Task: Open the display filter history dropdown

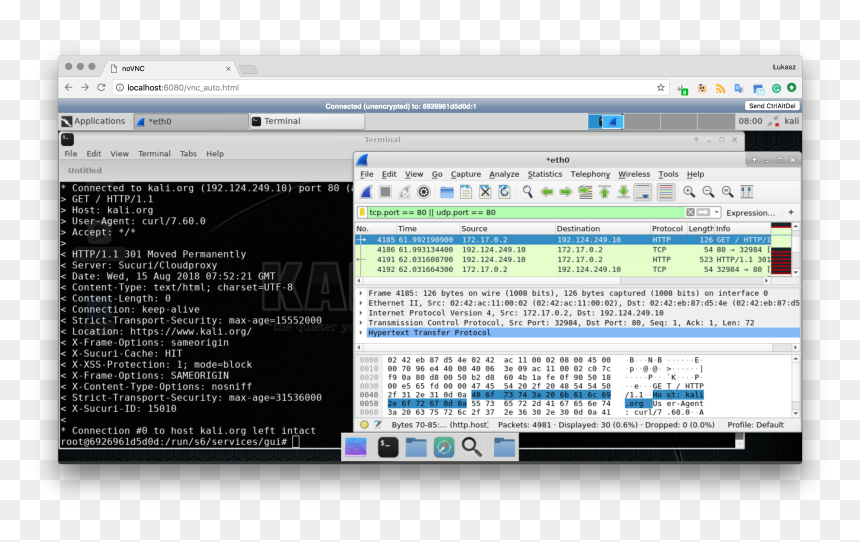Action: [716, 212]
